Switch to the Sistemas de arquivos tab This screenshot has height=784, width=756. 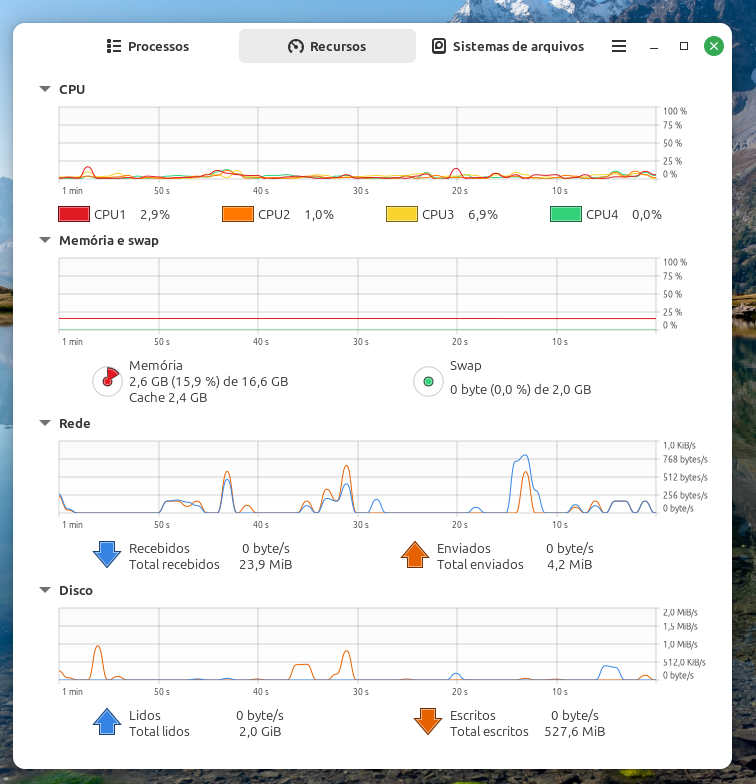pos(507,46)
